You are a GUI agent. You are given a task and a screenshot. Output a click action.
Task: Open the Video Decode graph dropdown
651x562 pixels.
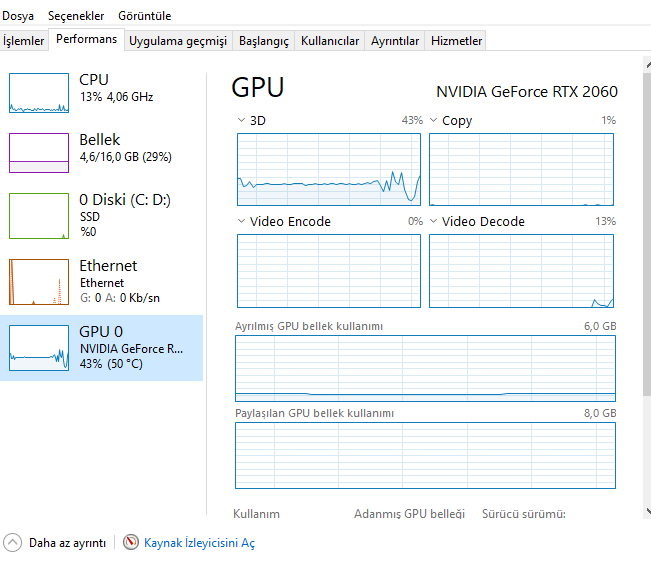click(x=434, y=222)
